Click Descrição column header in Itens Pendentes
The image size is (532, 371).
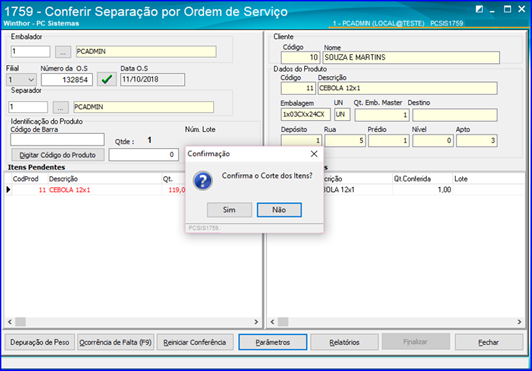coord(104,179)
